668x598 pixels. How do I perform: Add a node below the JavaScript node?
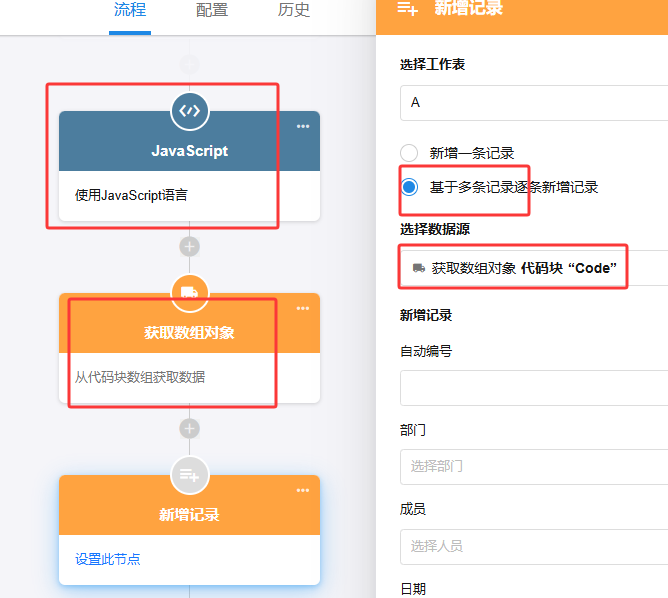(190, 247)
